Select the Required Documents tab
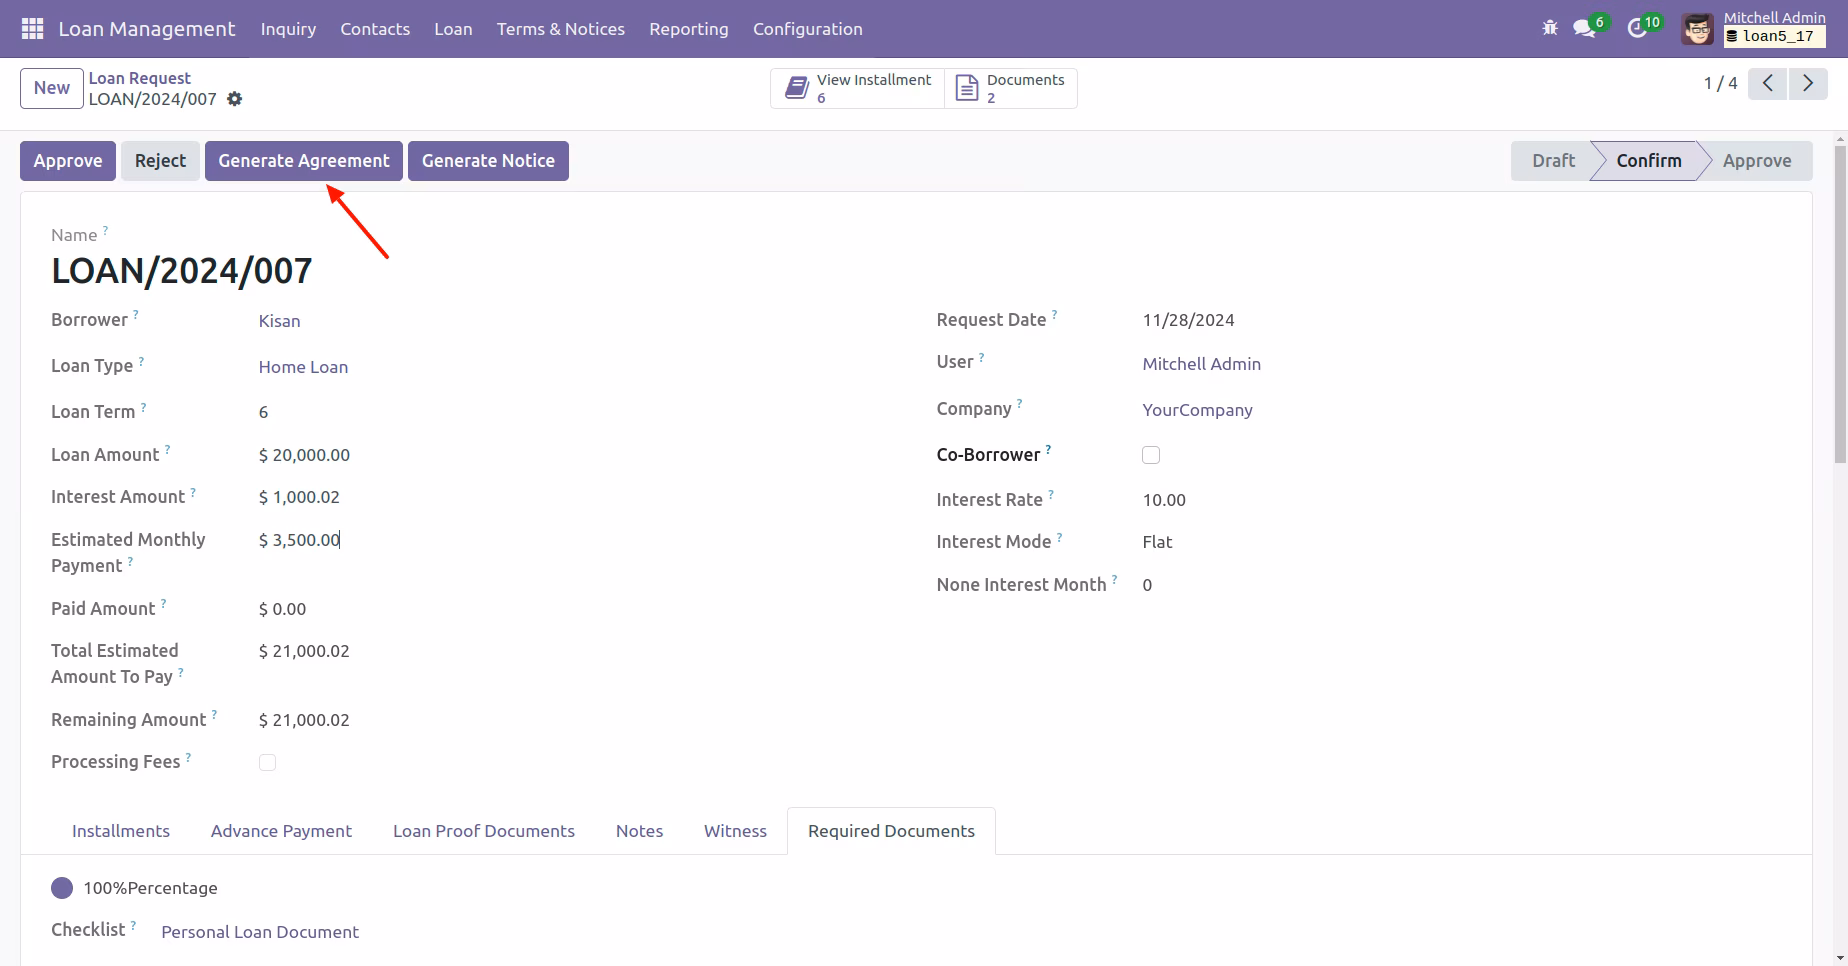The height and width of the screenshot is (966, 1848). [891, 831]
